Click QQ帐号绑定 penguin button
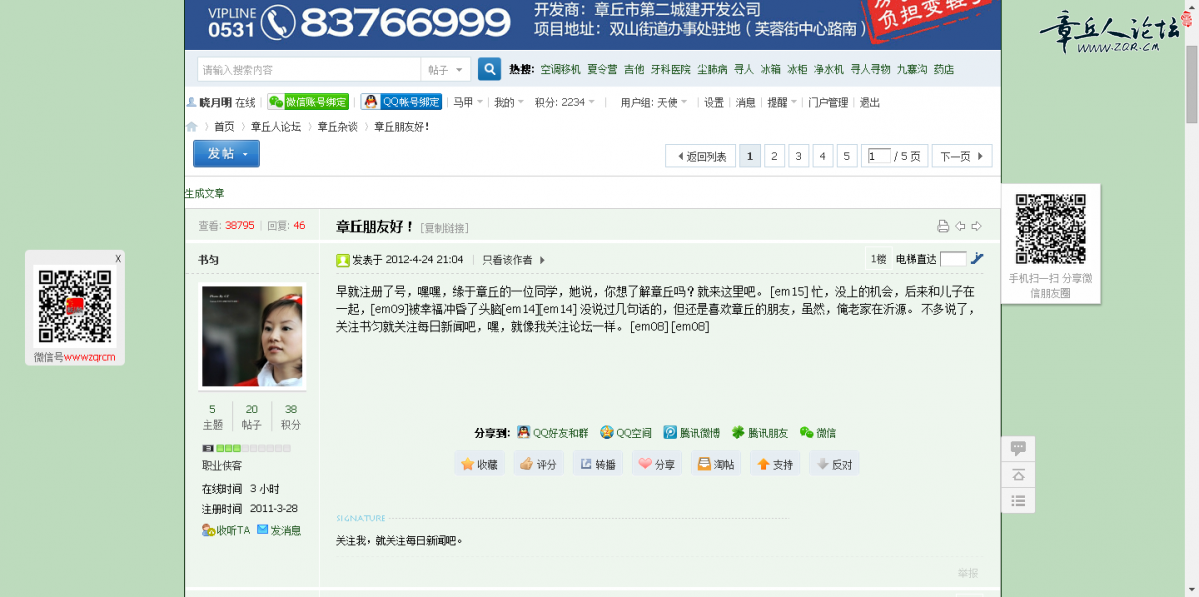The height and width of the screenshot is (597, 1199). point(401,102)
